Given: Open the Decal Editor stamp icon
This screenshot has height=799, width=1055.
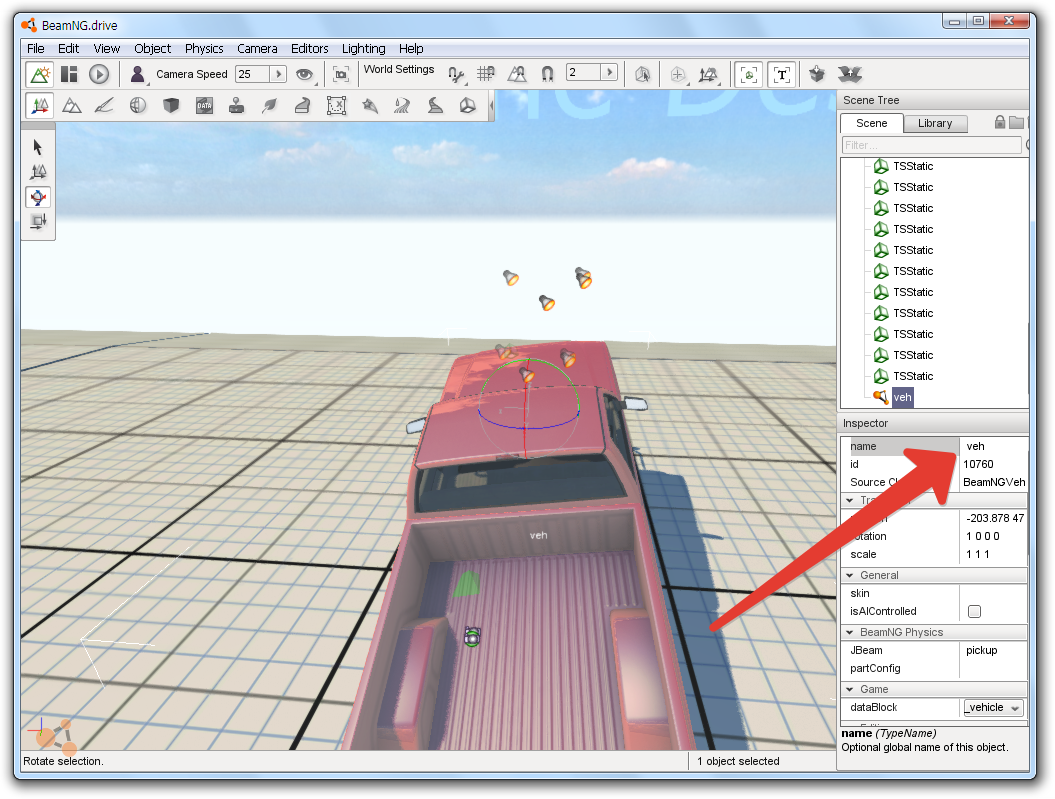Looking at the screenshot, I should 236,106.
